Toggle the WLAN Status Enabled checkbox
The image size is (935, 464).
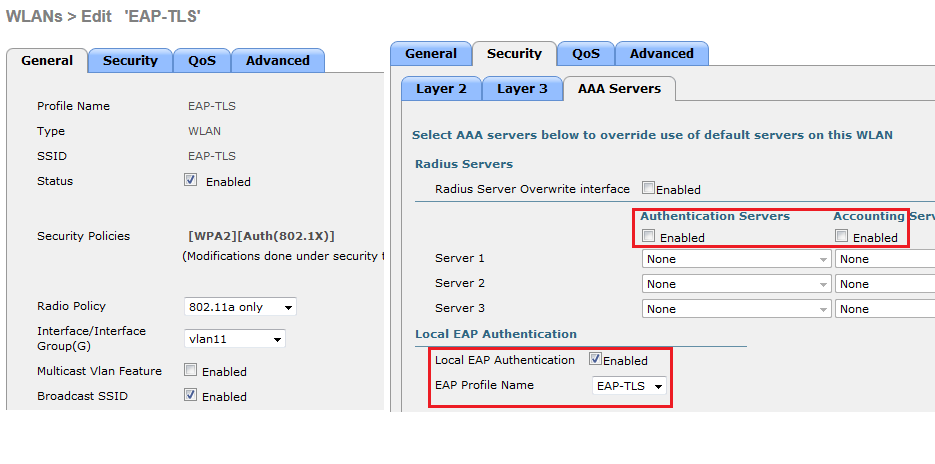pyautogui.click(x=191, y=181)
